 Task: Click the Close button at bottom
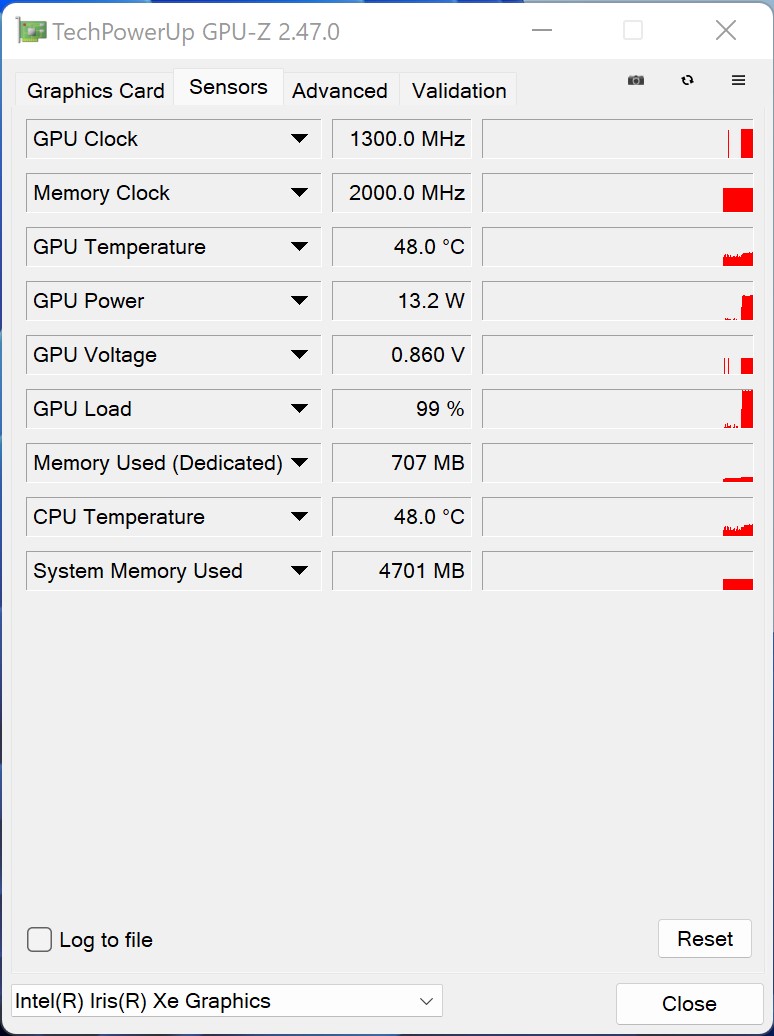(689, 1004)
